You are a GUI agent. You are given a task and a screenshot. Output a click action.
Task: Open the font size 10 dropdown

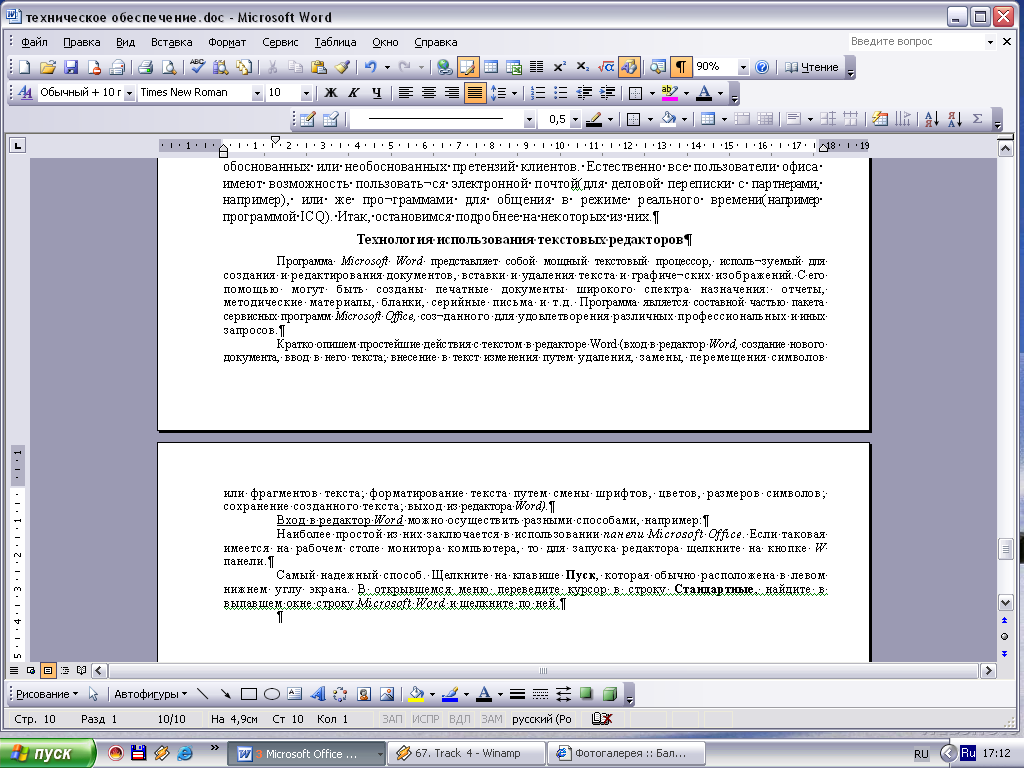pyautogui.click(x=306, y=93)
